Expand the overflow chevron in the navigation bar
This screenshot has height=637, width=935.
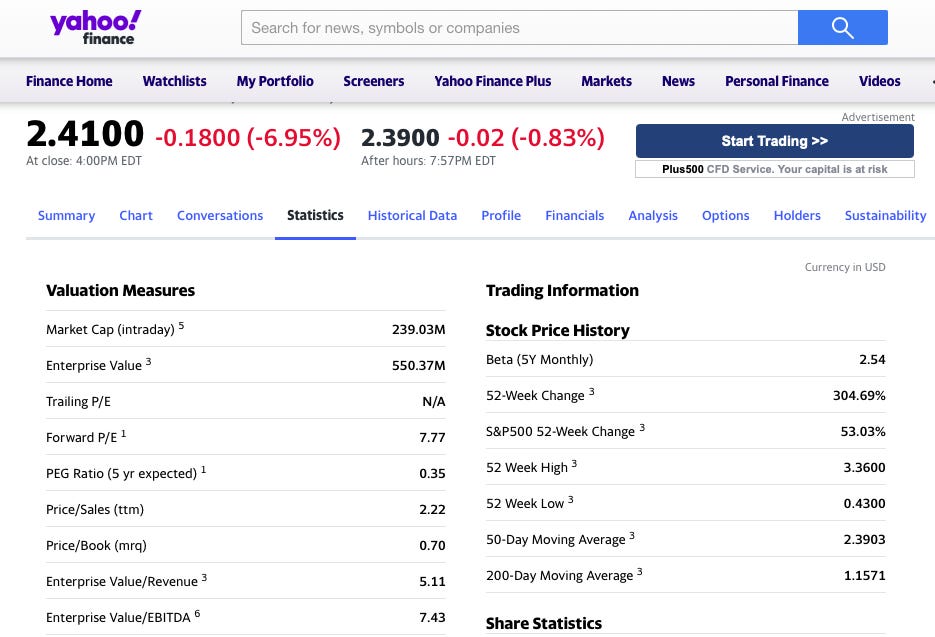931,81
